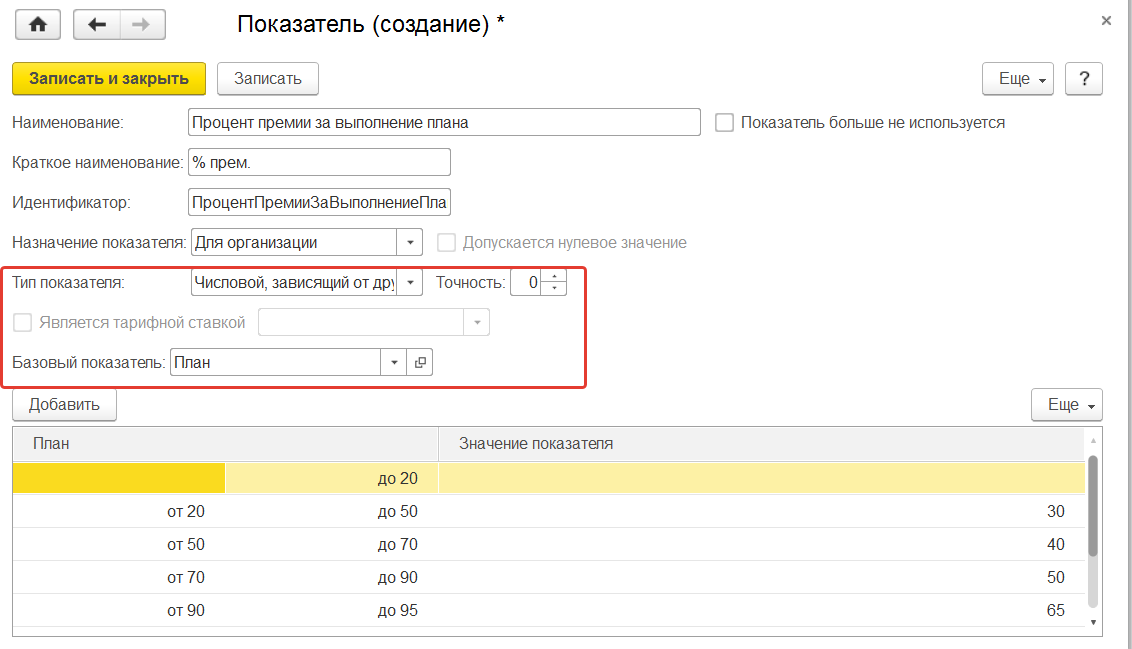Screen dimensions: 1132x649
Task: Go back with the left arrow
Action: click(x=97, y=25)
